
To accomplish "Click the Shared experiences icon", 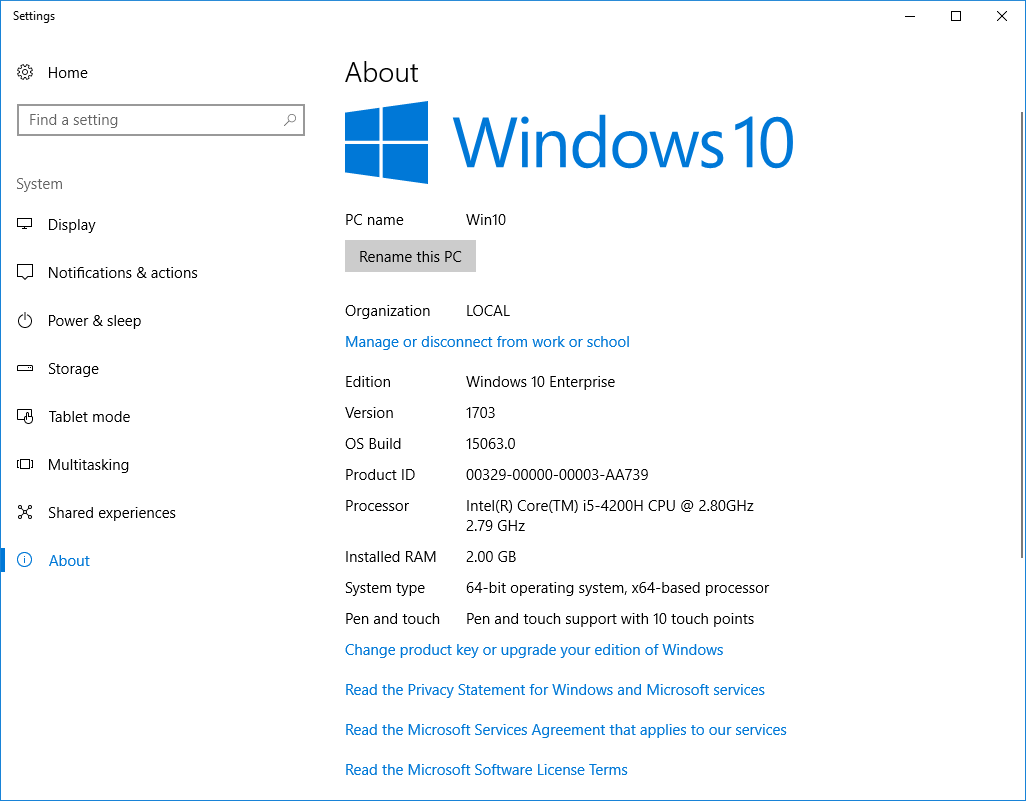I will [x=25, y=512].
